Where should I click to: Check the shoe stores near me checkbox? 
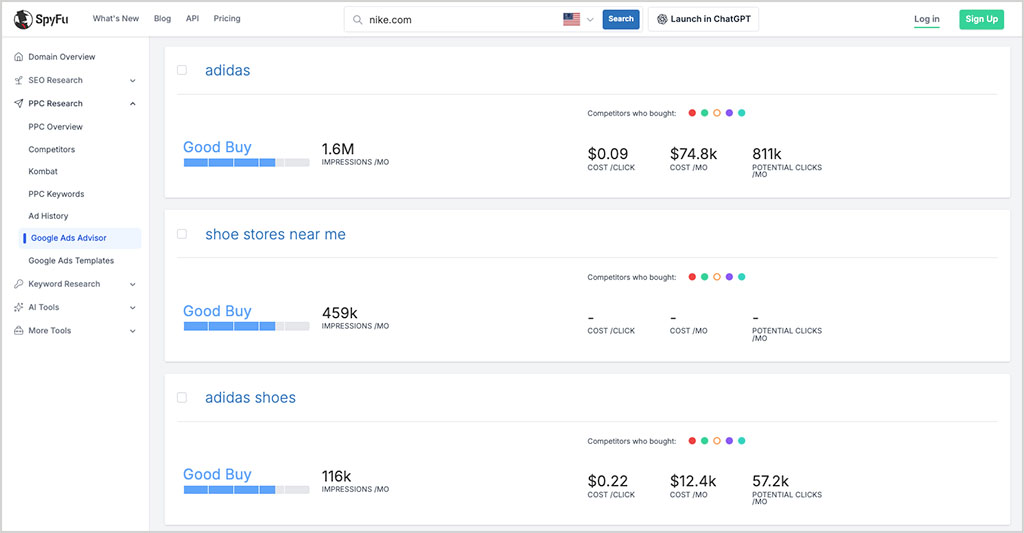click(182, 234)
